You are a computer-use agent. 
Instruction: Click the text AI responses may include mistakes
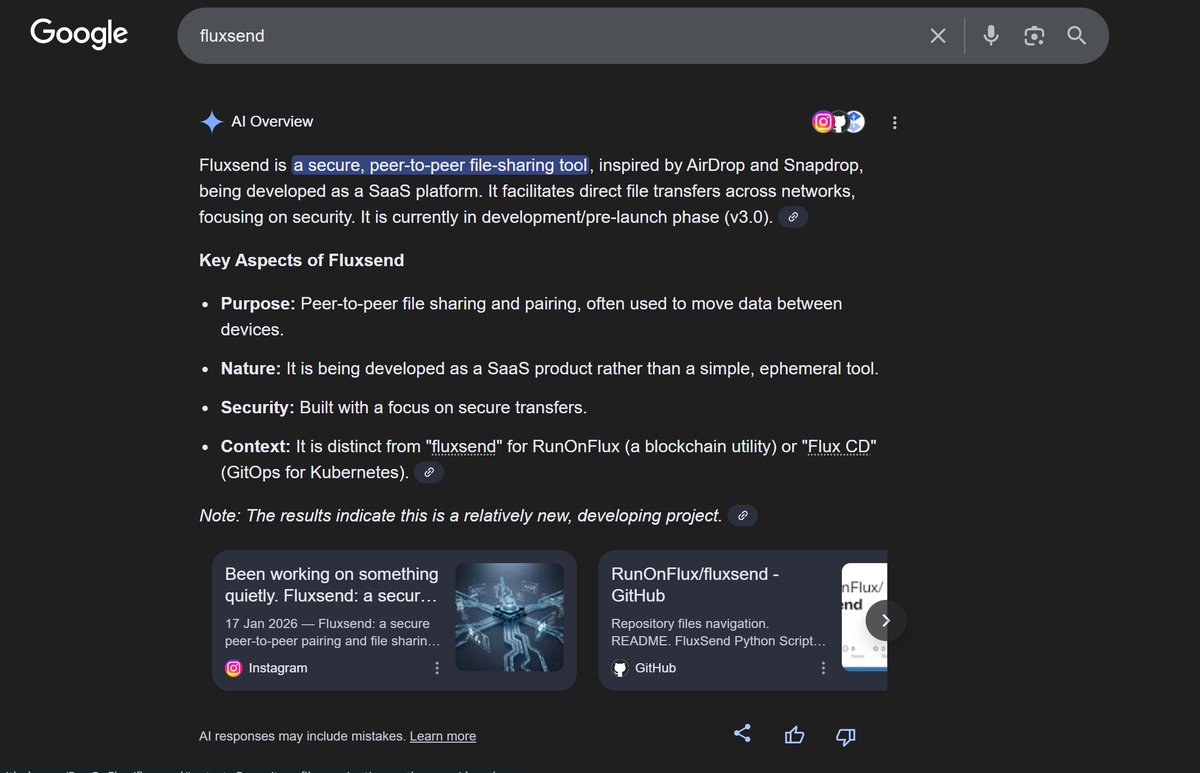click(x=302, y=736)
